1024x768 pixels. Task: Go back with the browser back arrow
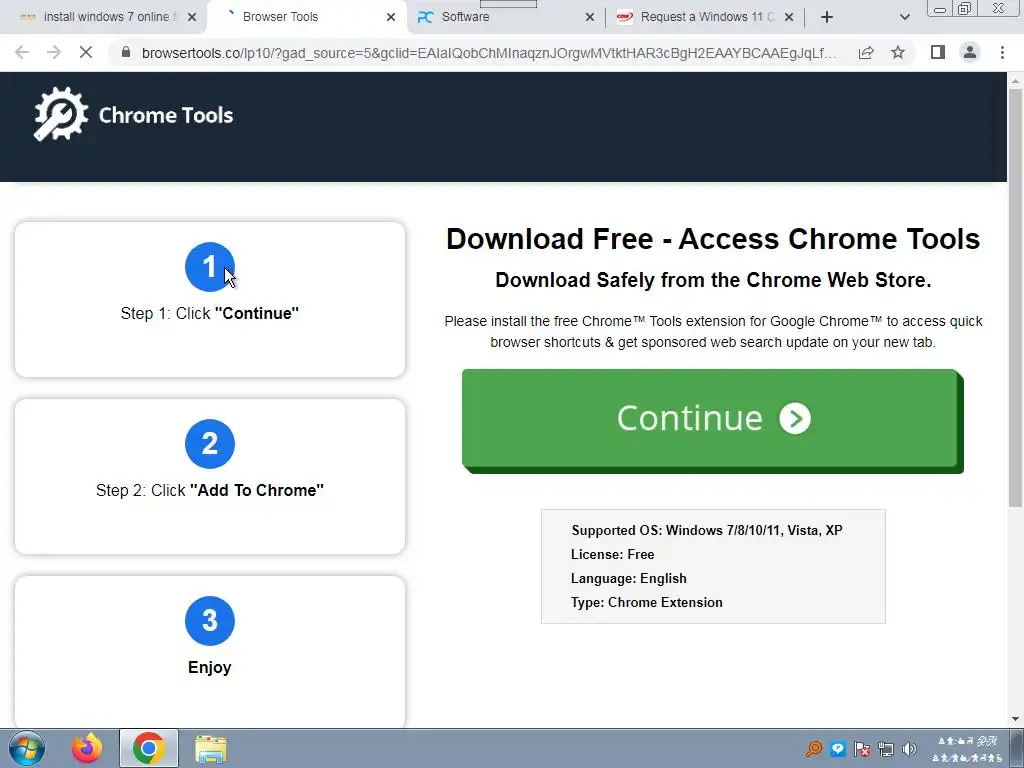(x=22, y=52)
